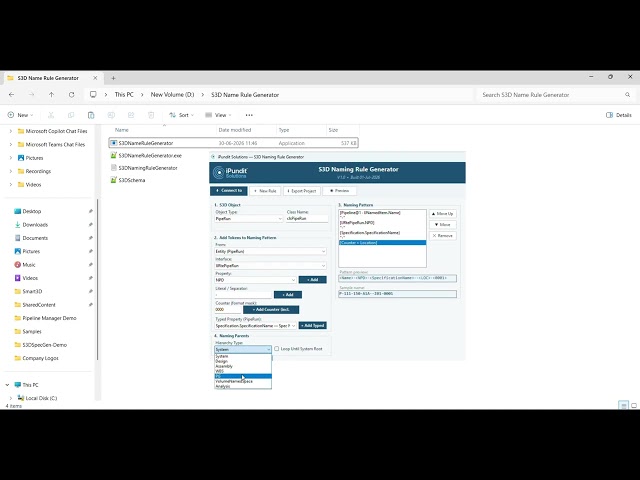Sort files by Date modified column
Screen dimensions: 640x480
[235, 130]
